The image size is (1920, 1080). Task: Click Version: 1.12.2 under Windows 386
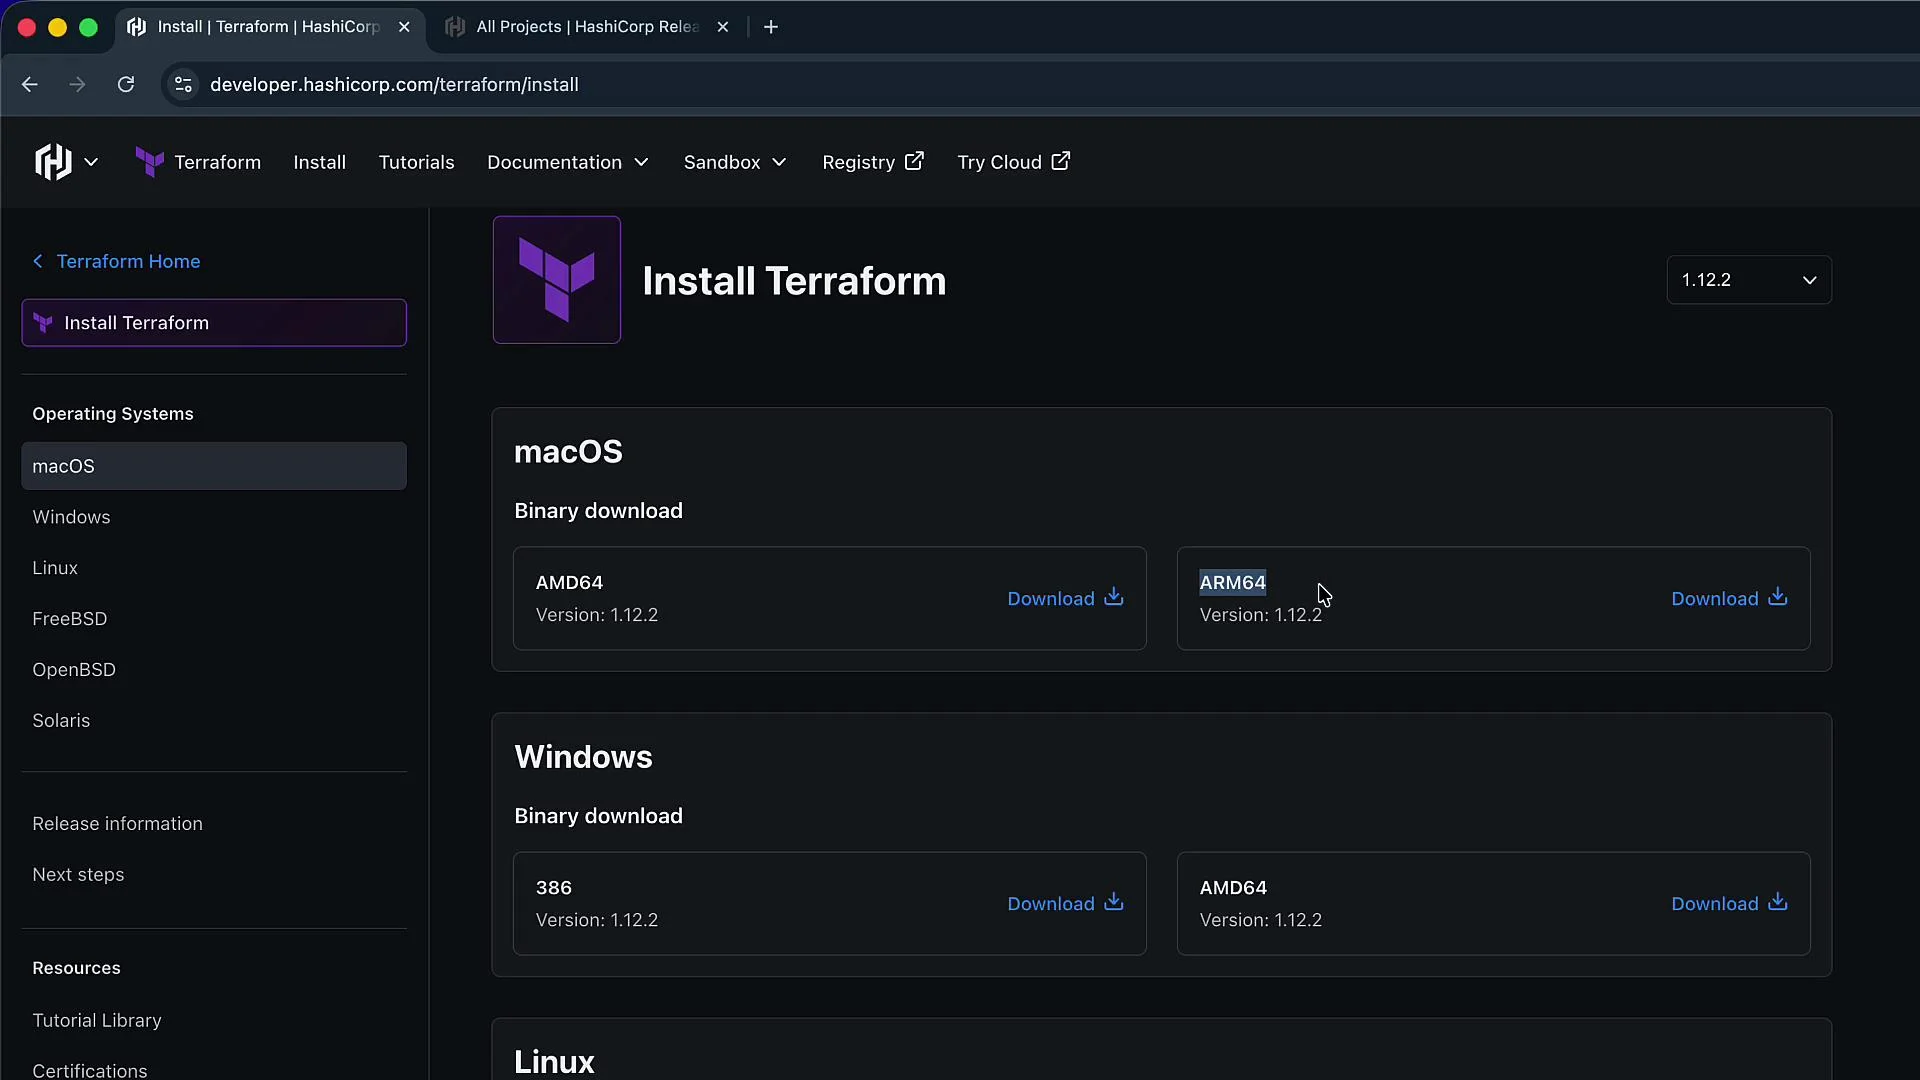[597, 920]
